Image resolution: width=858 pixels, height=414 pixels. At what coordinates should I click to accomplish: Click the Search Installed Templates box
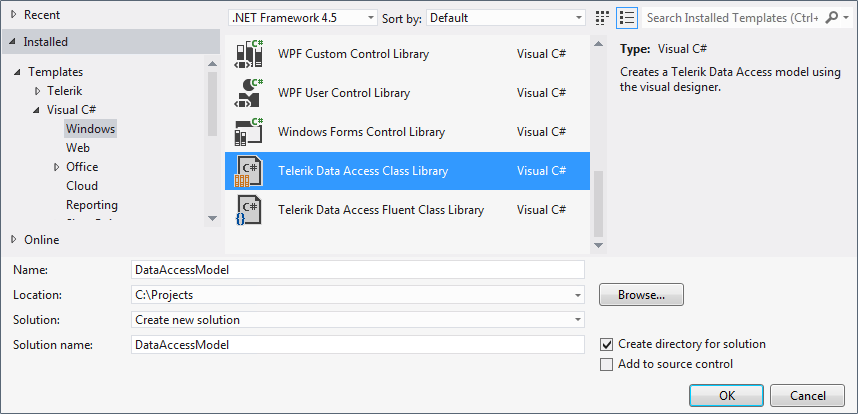733,18
